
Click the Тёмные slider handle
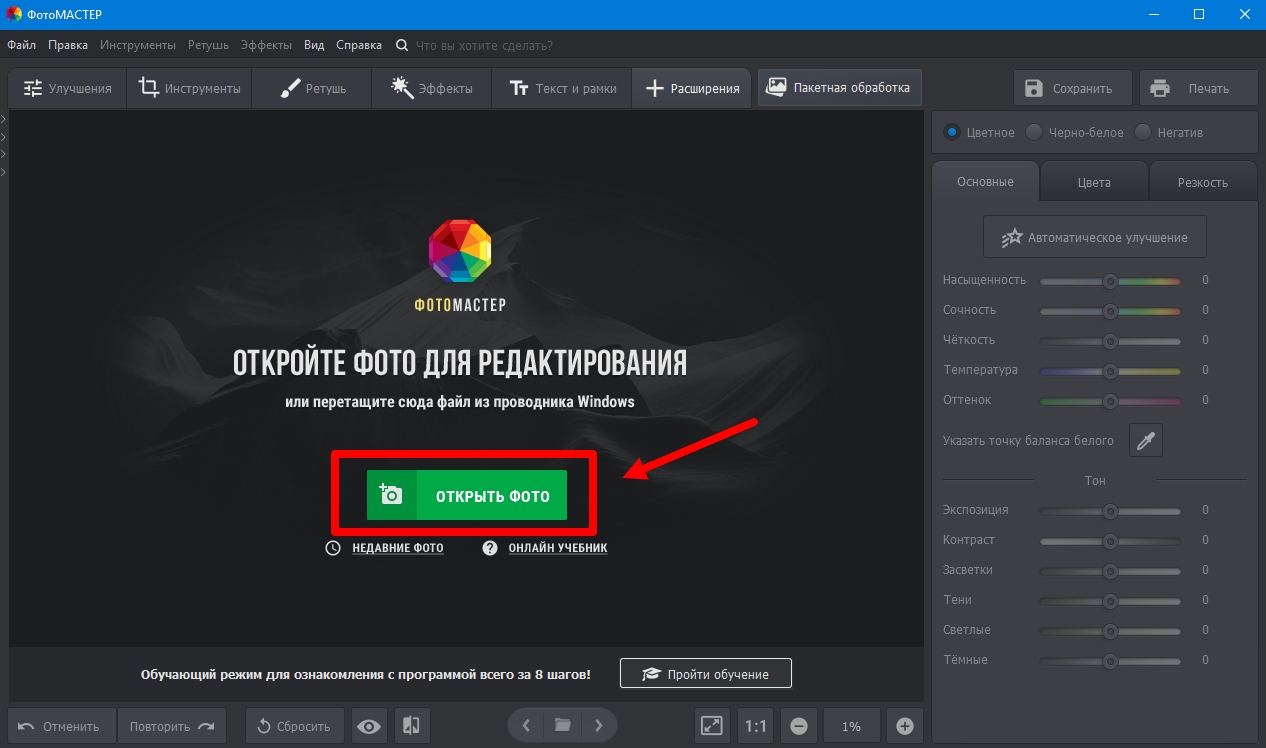coord(1109,661)
